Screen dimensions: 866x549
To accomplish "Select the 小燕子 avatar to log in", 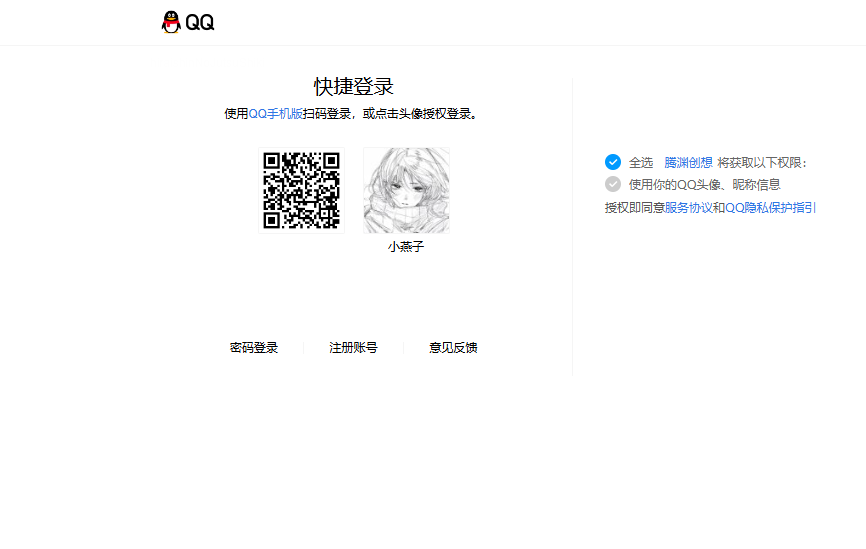I will coord(406,191).
